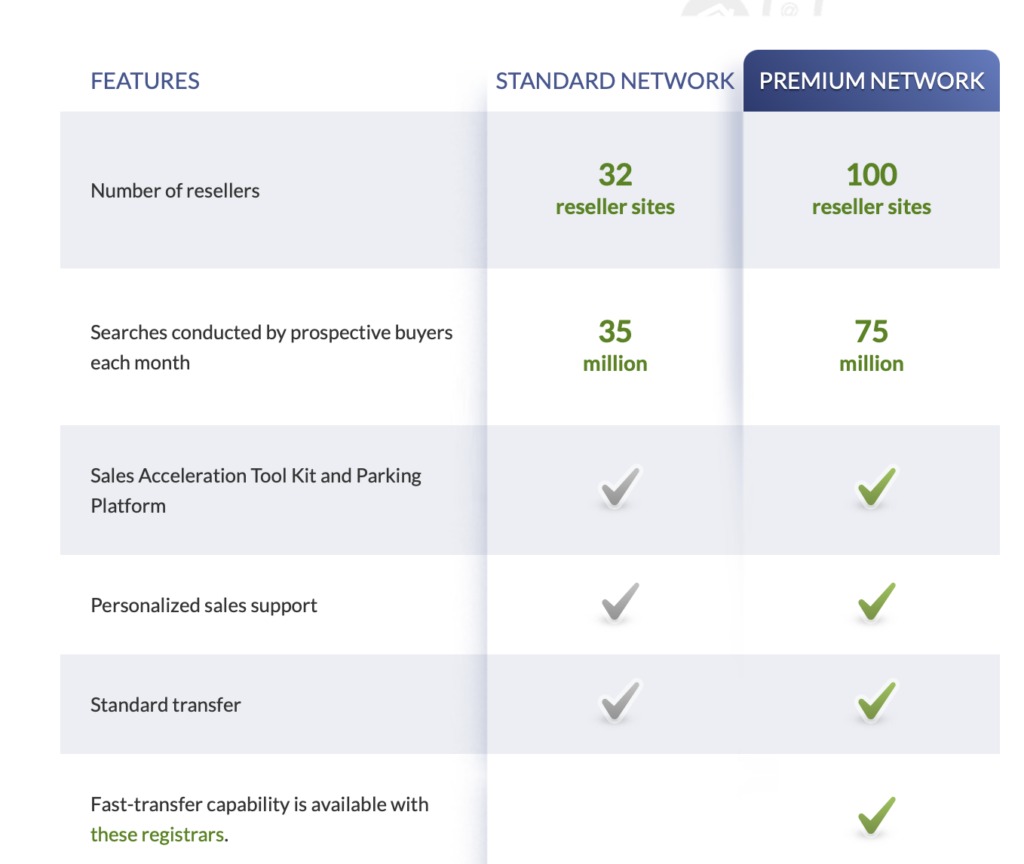This screenshot has width=1024, height=864.
Task: Open the 'these registrars' link
Action: 157,835
